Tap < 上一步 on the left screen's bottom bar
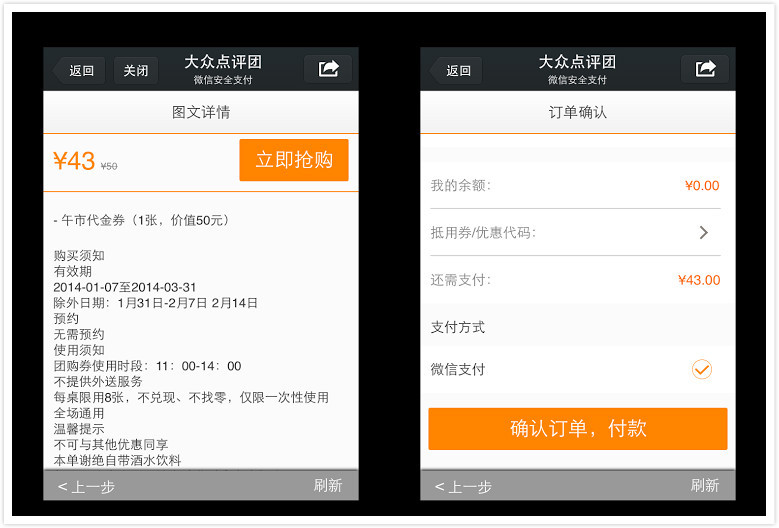 click(x=86, y=487)
